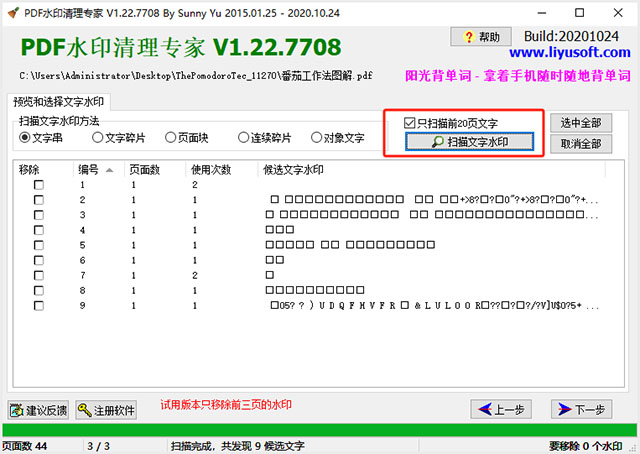Toggle the 编号 sort arrow

tap(109, 170)
